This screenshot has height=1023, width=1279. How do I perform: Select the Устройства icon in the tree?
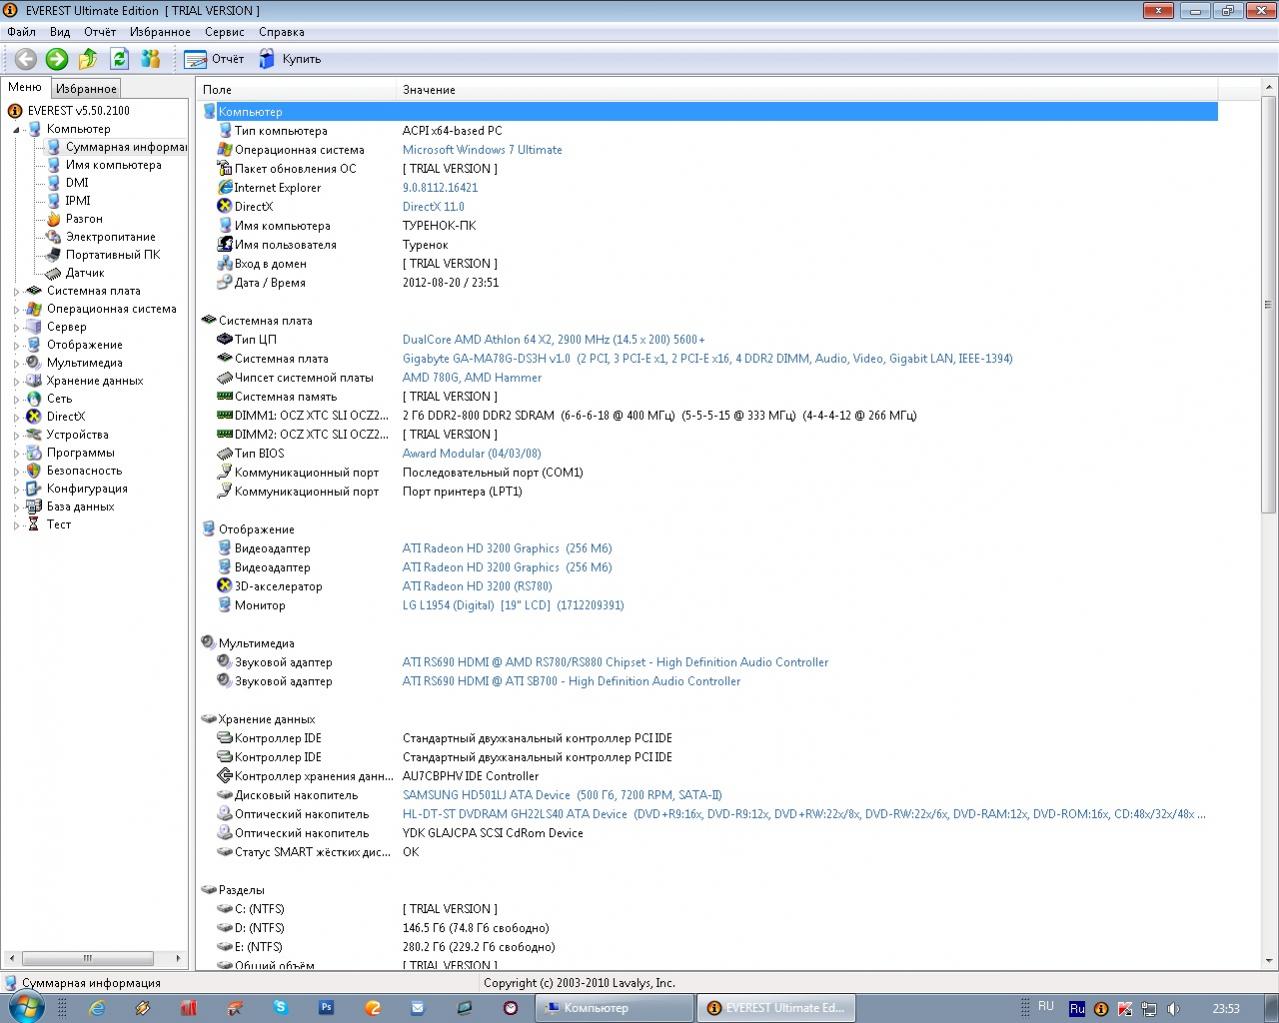[x=34, y=435]
